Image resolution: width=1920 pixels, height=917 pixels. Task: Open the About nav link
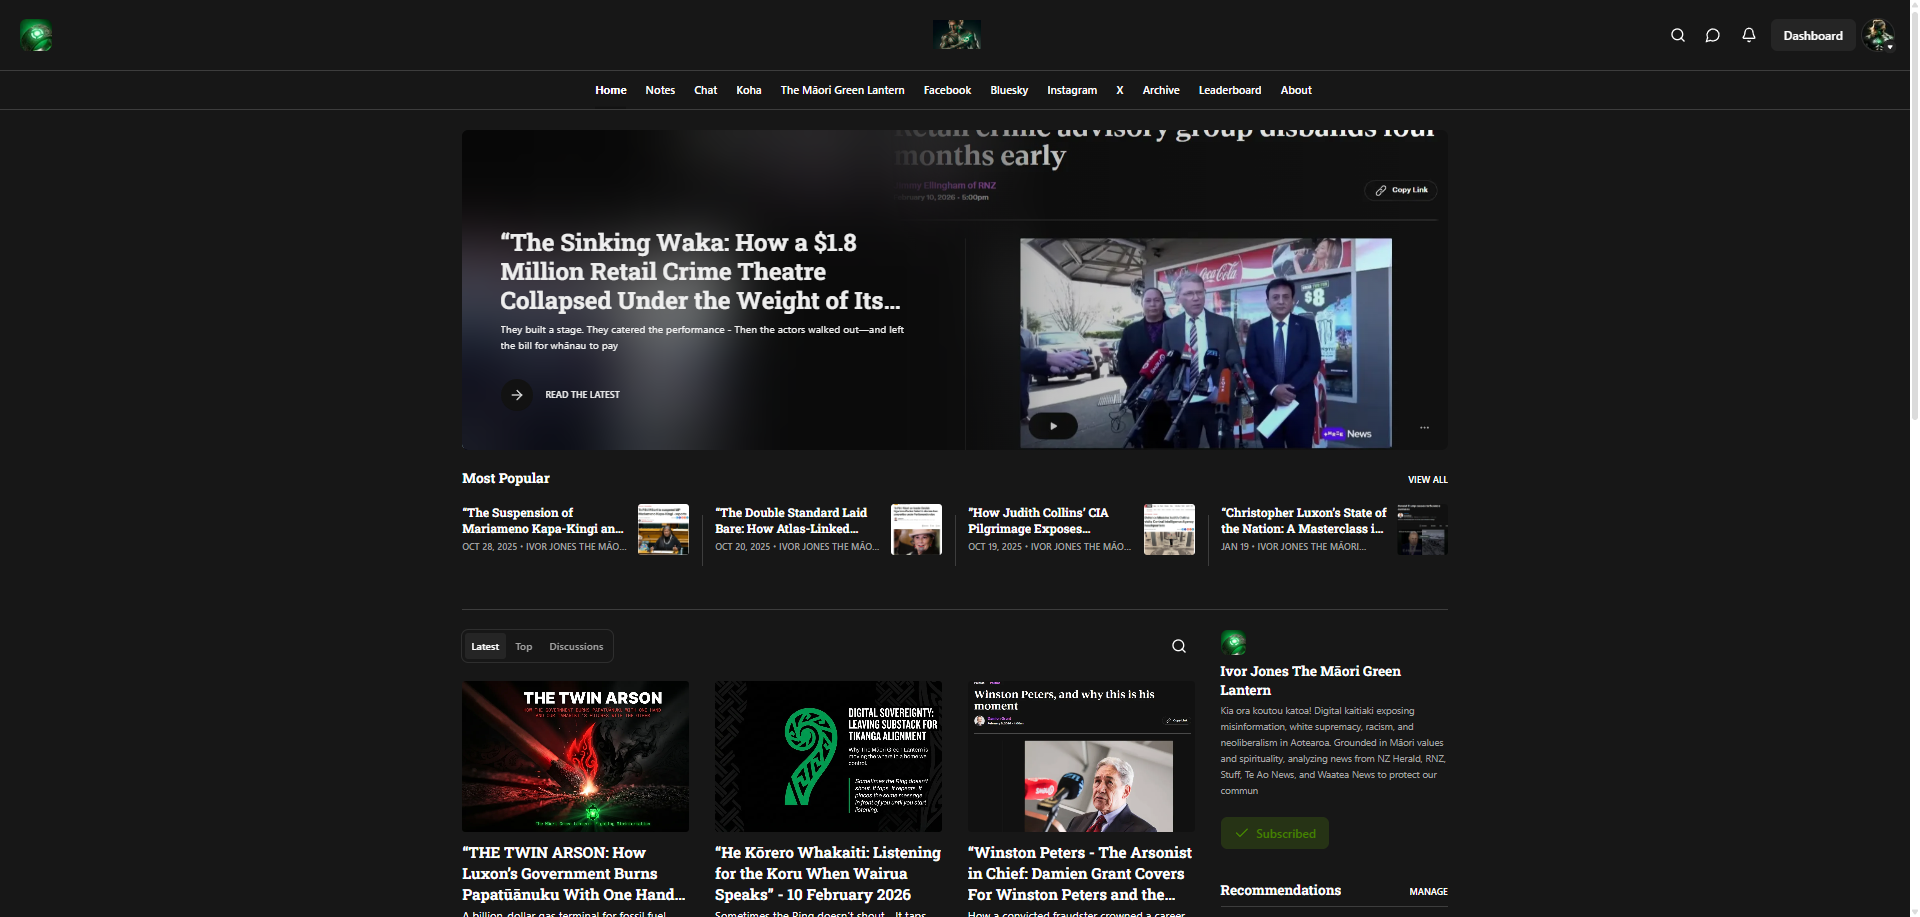click(1296, 90)
